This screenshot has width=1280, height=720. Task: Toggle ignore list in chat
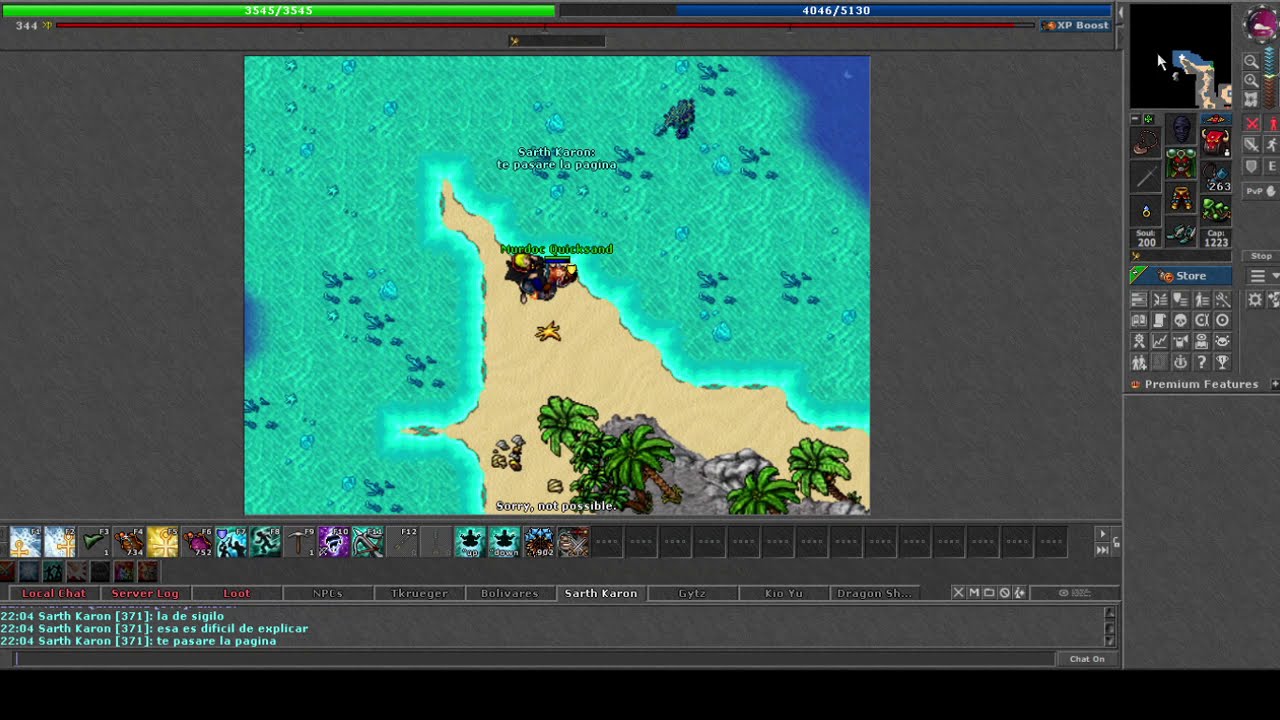click(1004, 593)
